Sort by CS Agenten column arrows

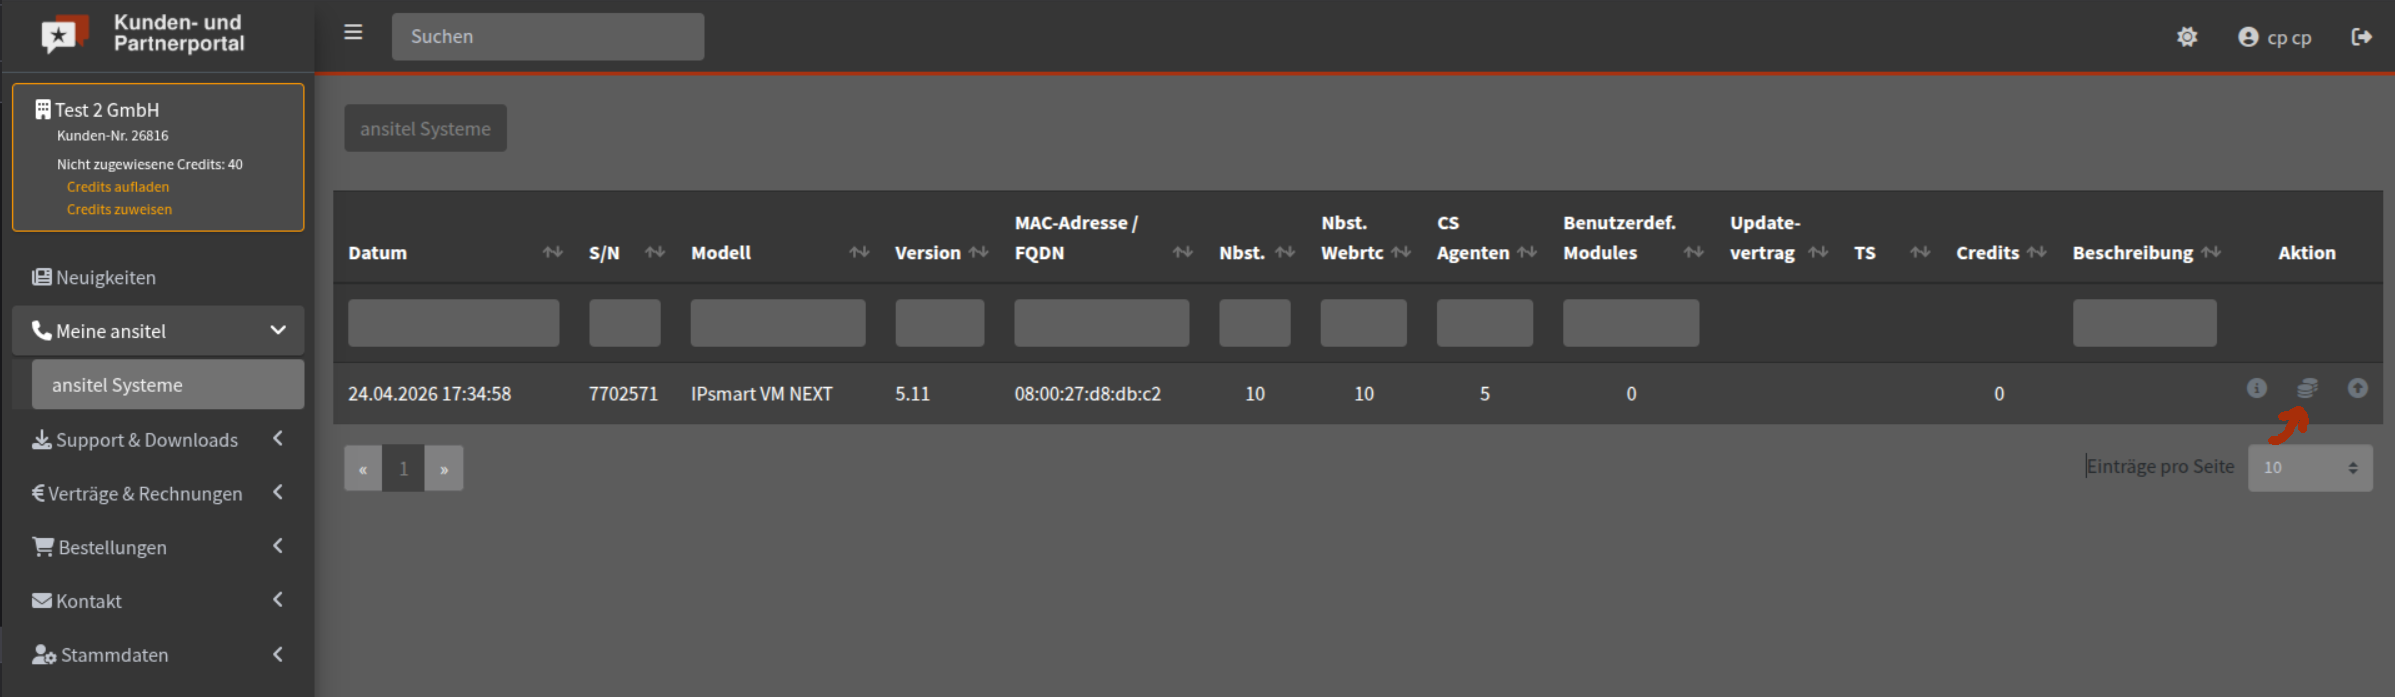[x=1527, y=252]
